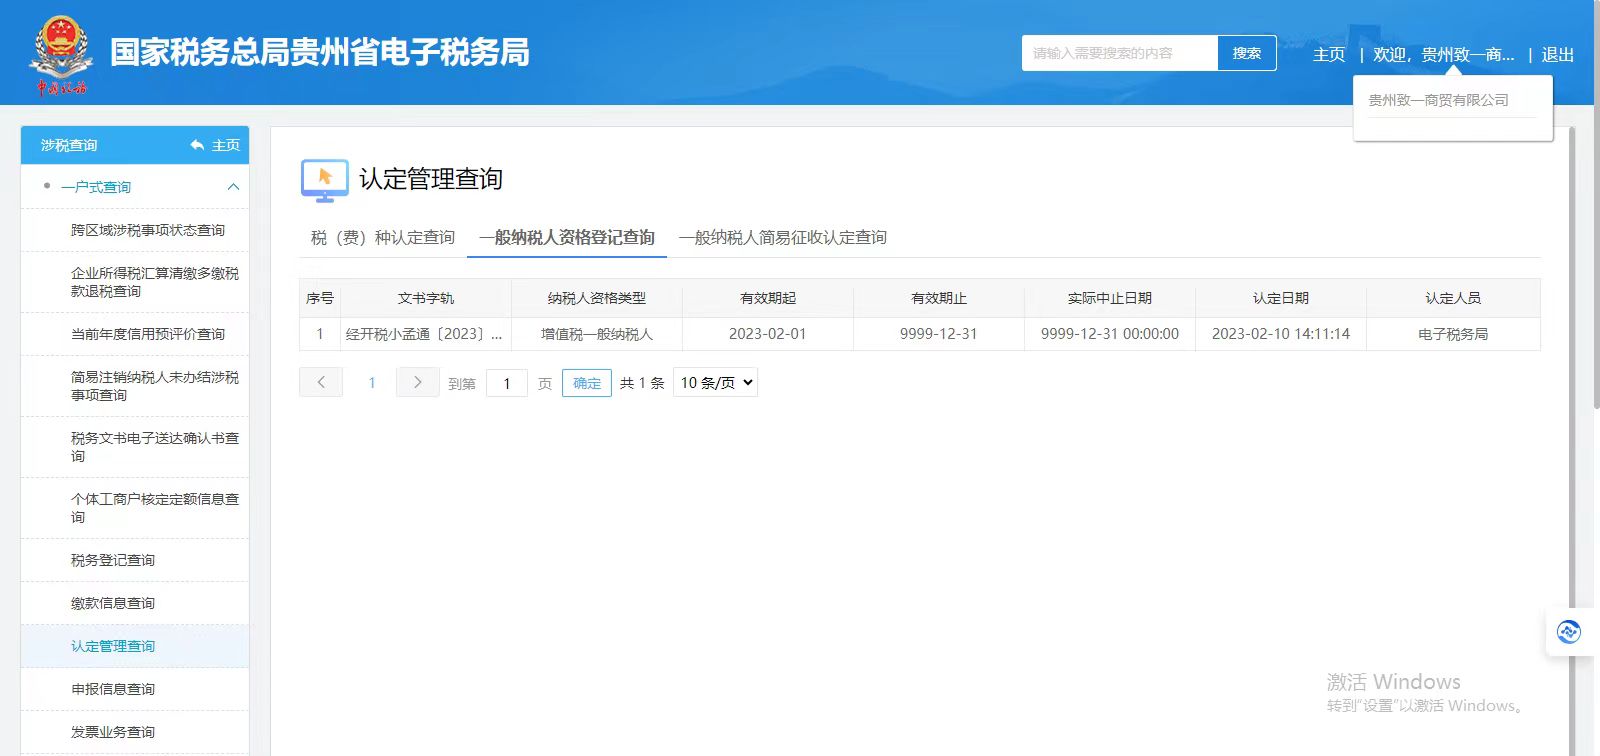Image resolution: width=1600 pixels, height=756 pixels.
Task: Go to previous page with left arrow
Action: (x=321, y=382)
